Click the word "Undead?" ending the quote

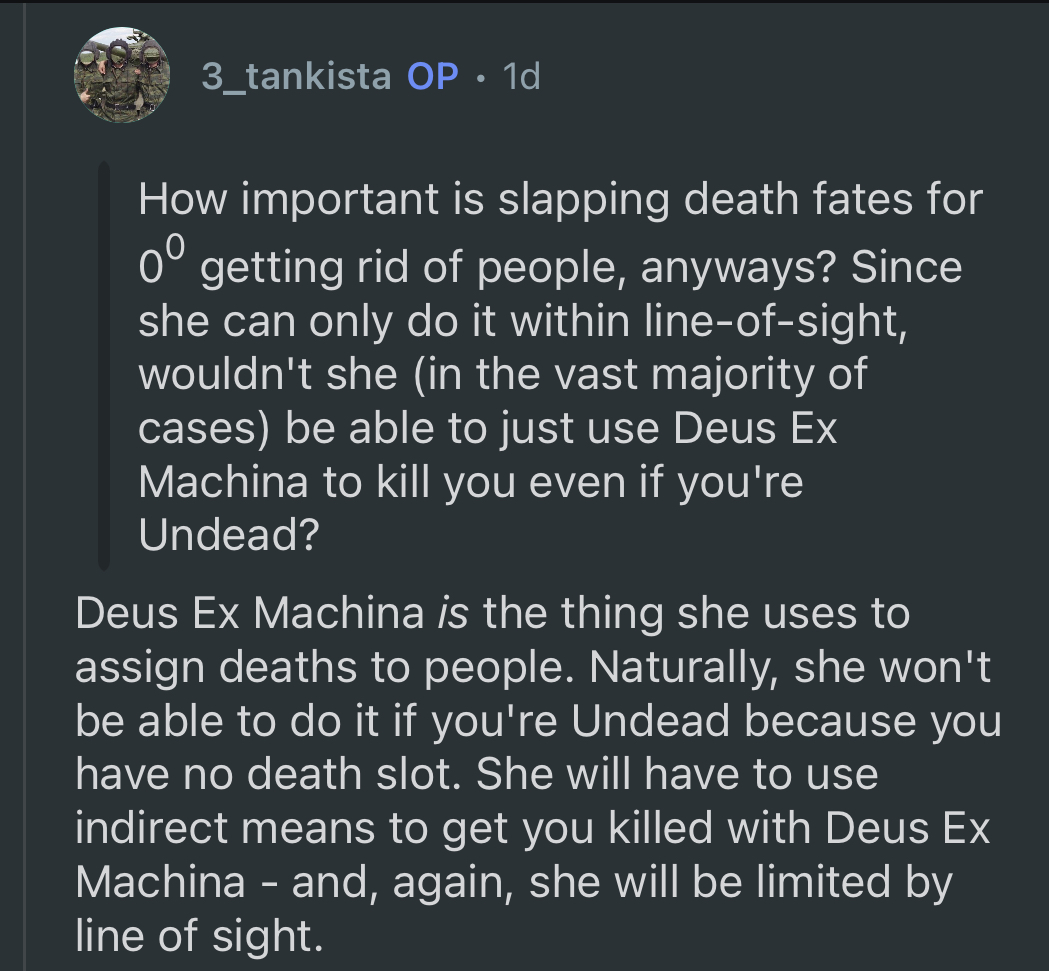(228, 536)
